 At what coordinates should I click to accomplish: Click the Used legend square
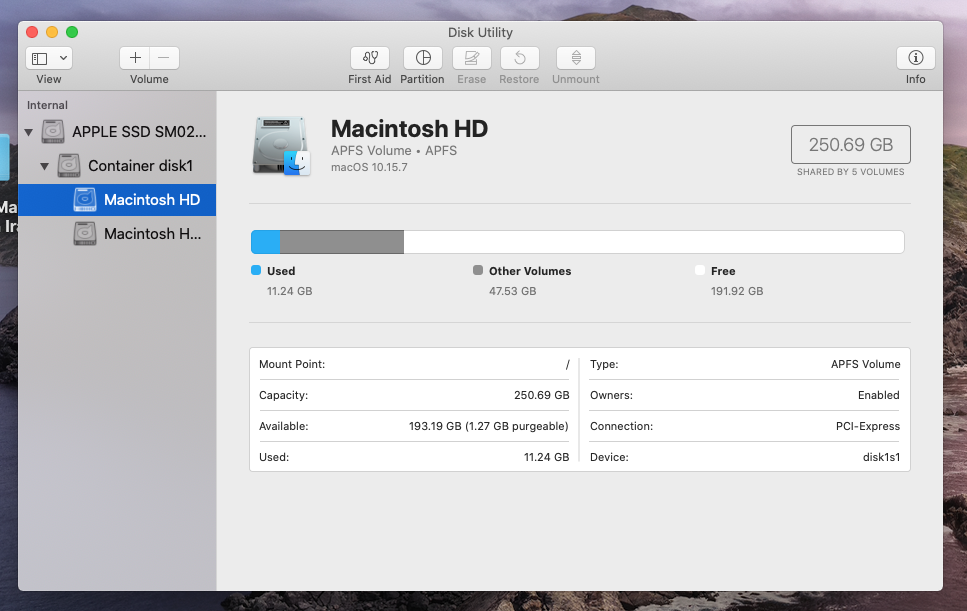click(255, 270)
